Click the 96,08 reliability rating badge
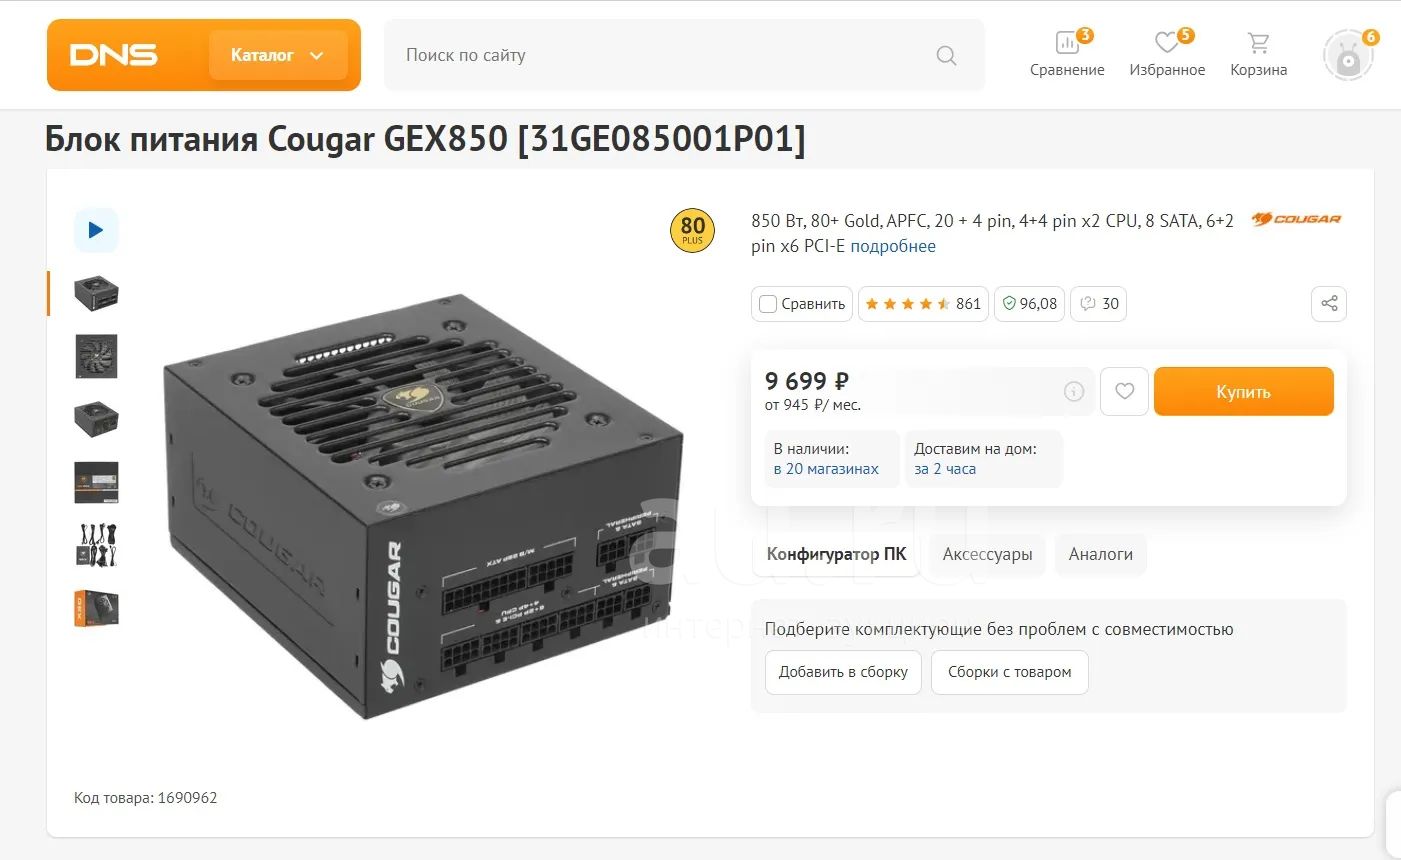The height and width of the screenshot is (860, 1401). (1029, 304)
